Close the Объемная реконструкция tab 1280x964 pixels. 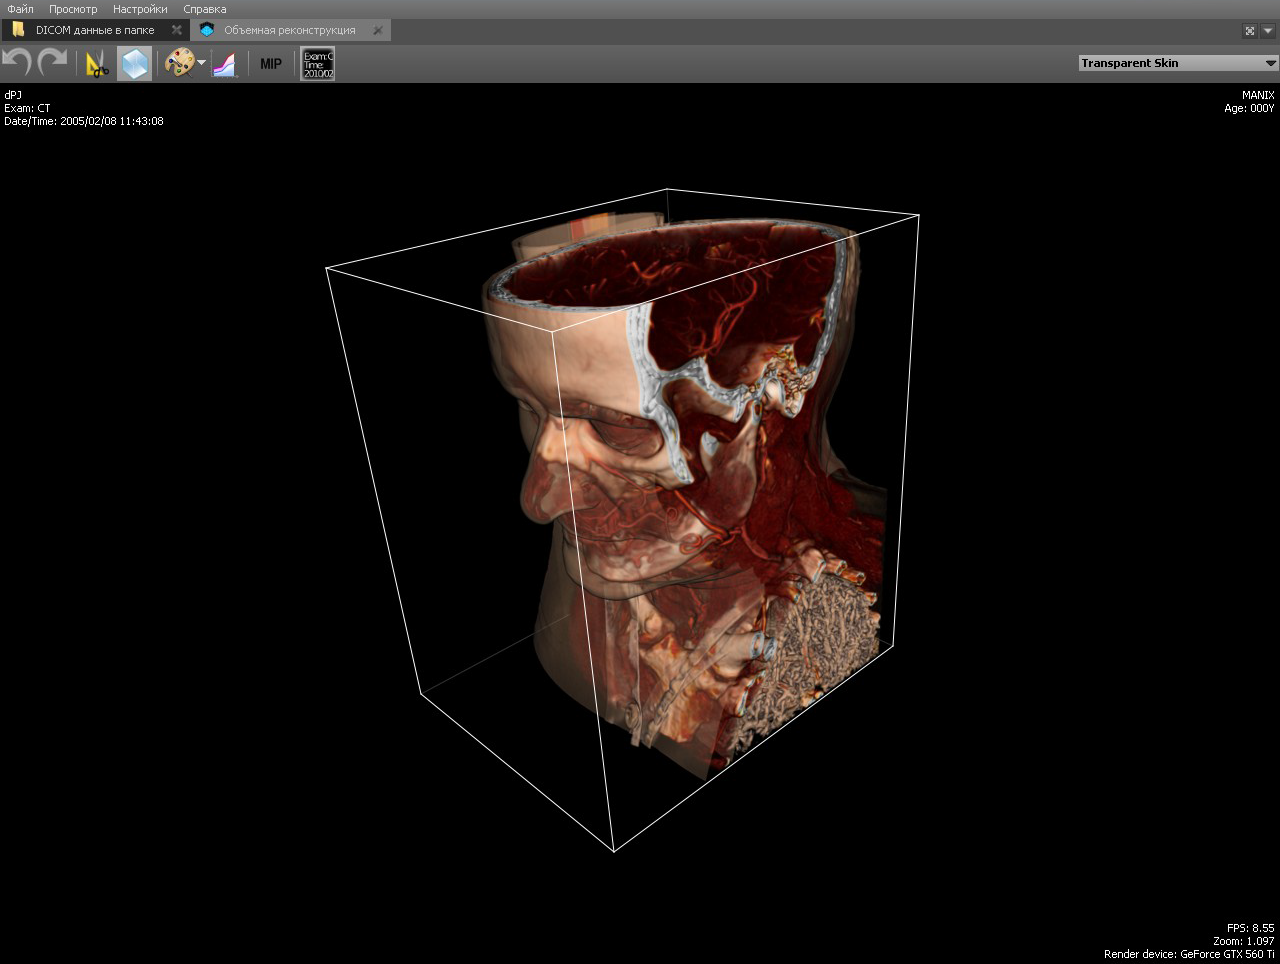pos(378,30)
